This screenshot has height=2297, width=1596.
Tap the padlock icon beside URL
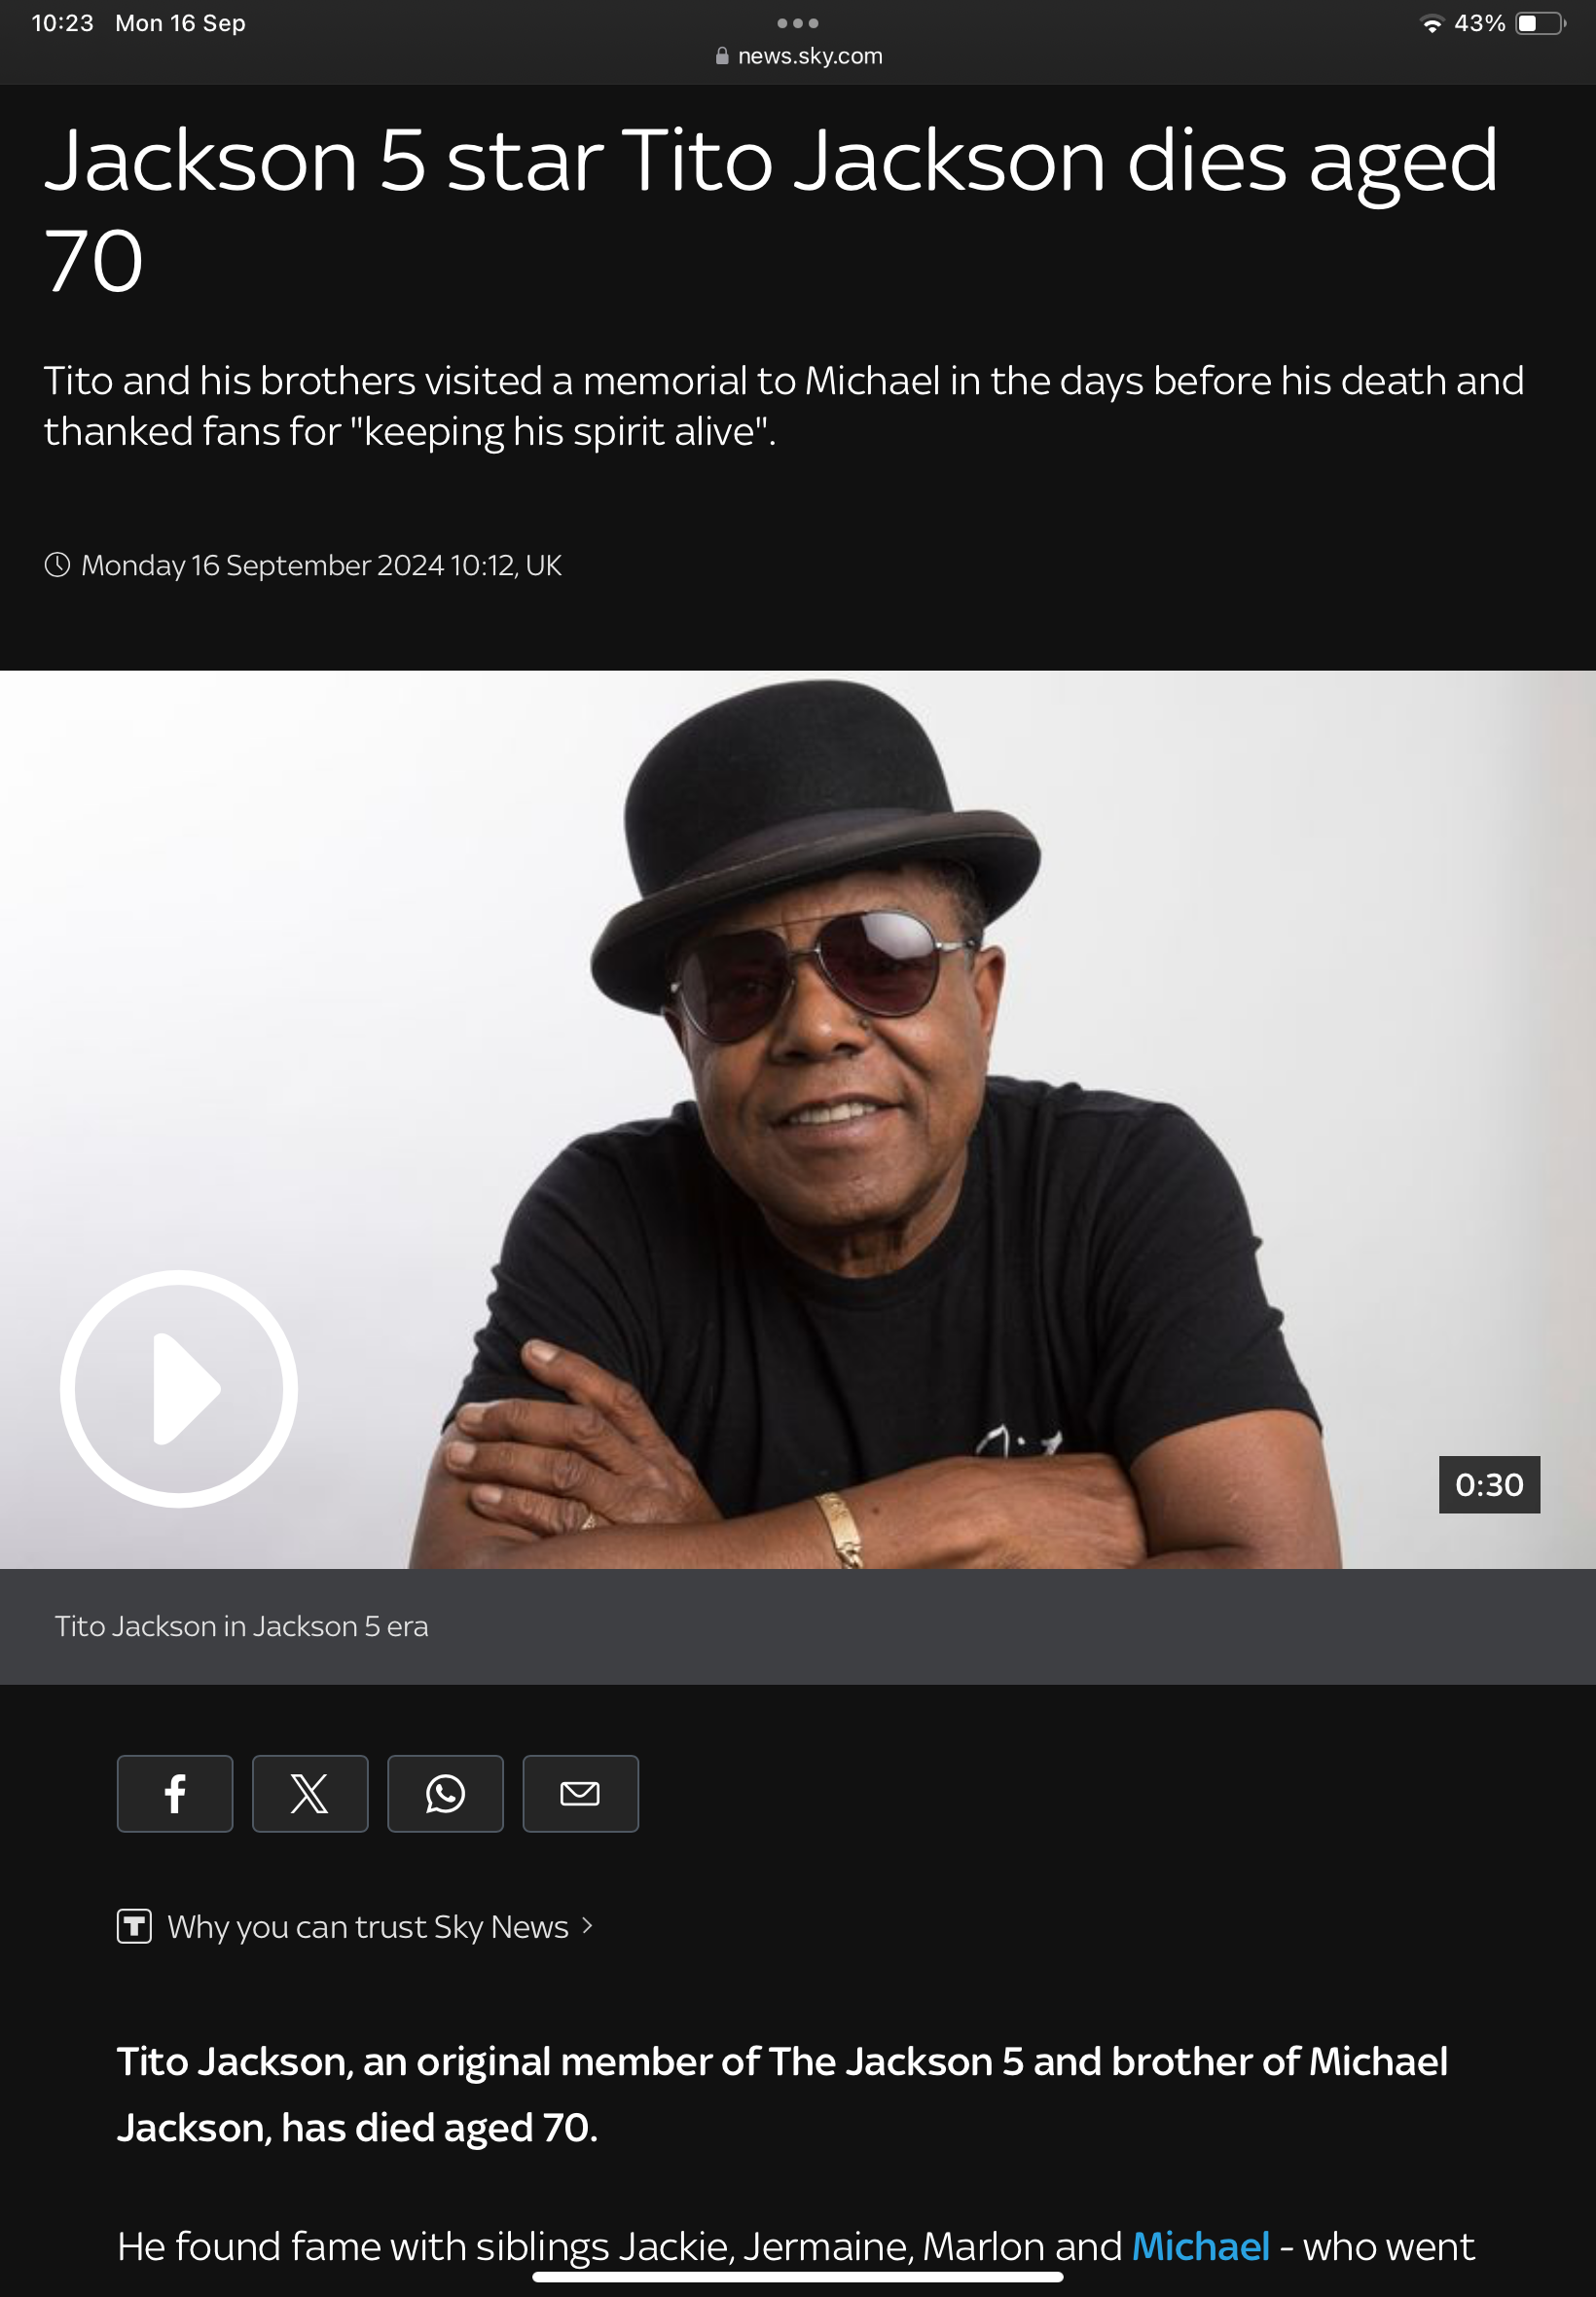[722, 56]
